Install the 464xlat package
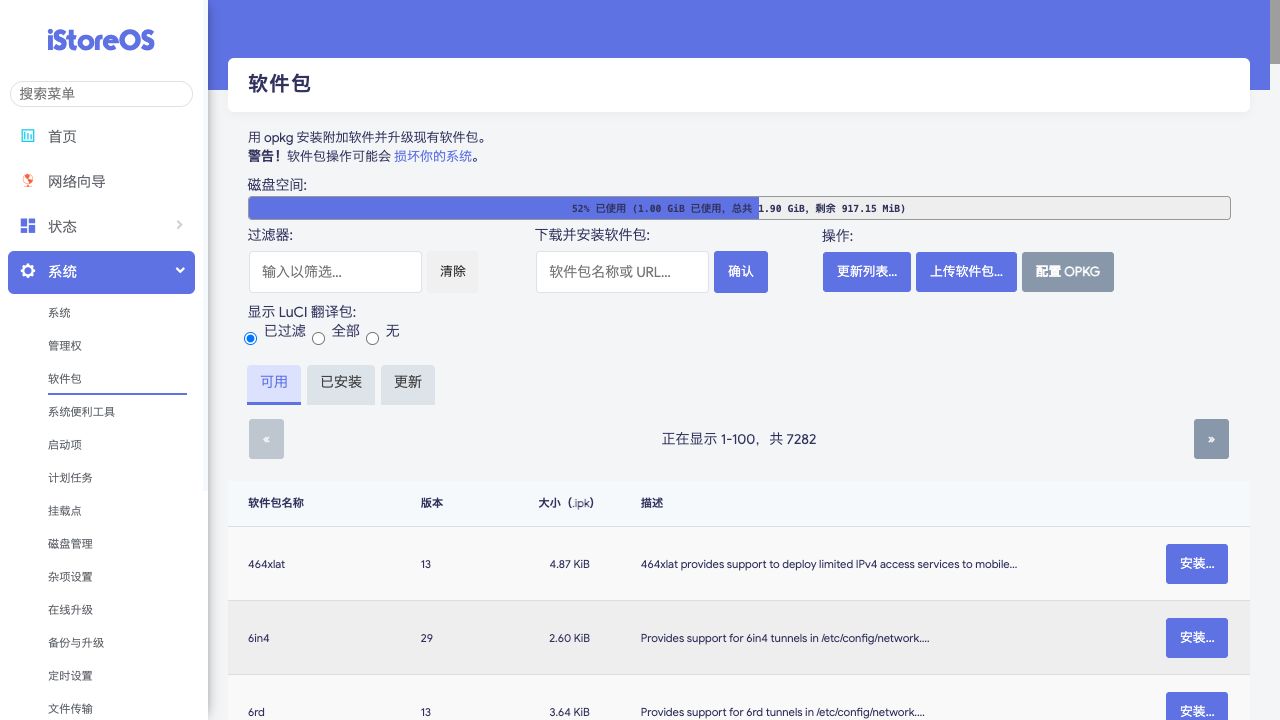The height and width of the screenshot is (720, 1280). point(1197,564)
